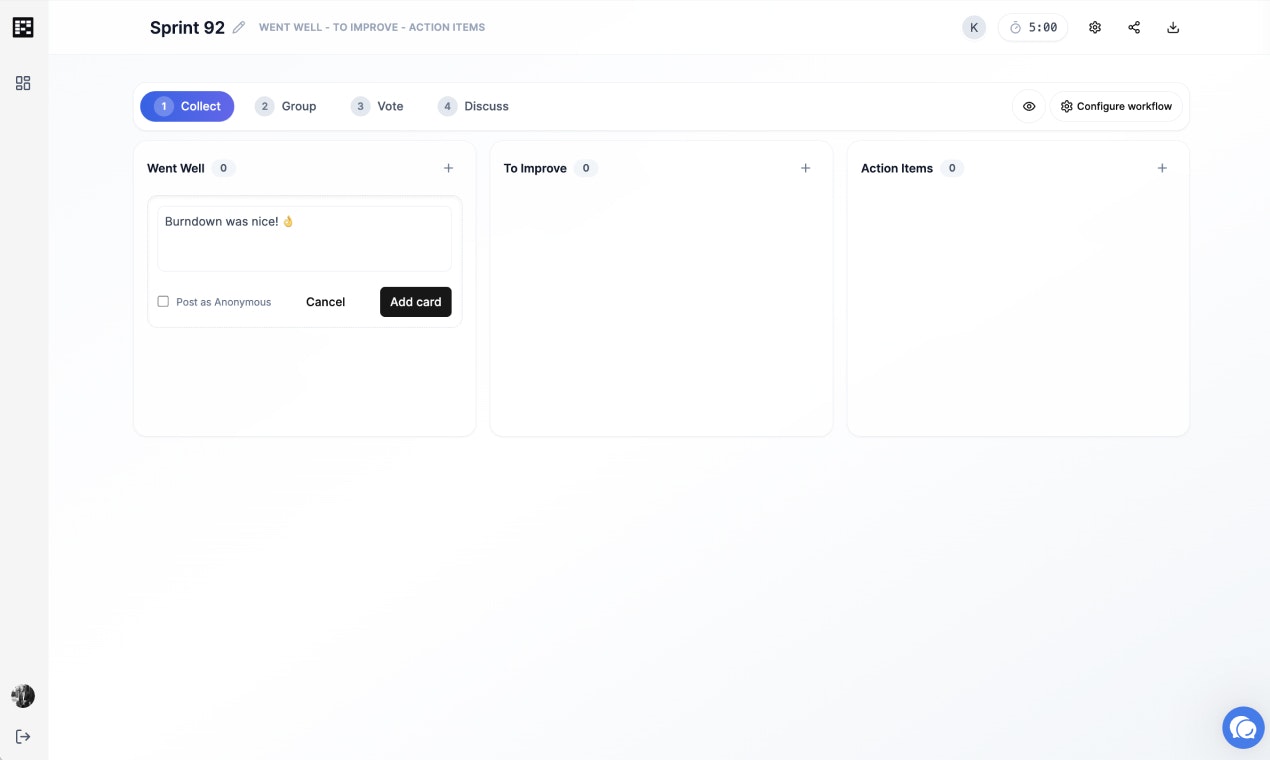The height and width of the screenshot is (760, 1270).
Task: Open the app logo home icon
Action: pos(23,27)
